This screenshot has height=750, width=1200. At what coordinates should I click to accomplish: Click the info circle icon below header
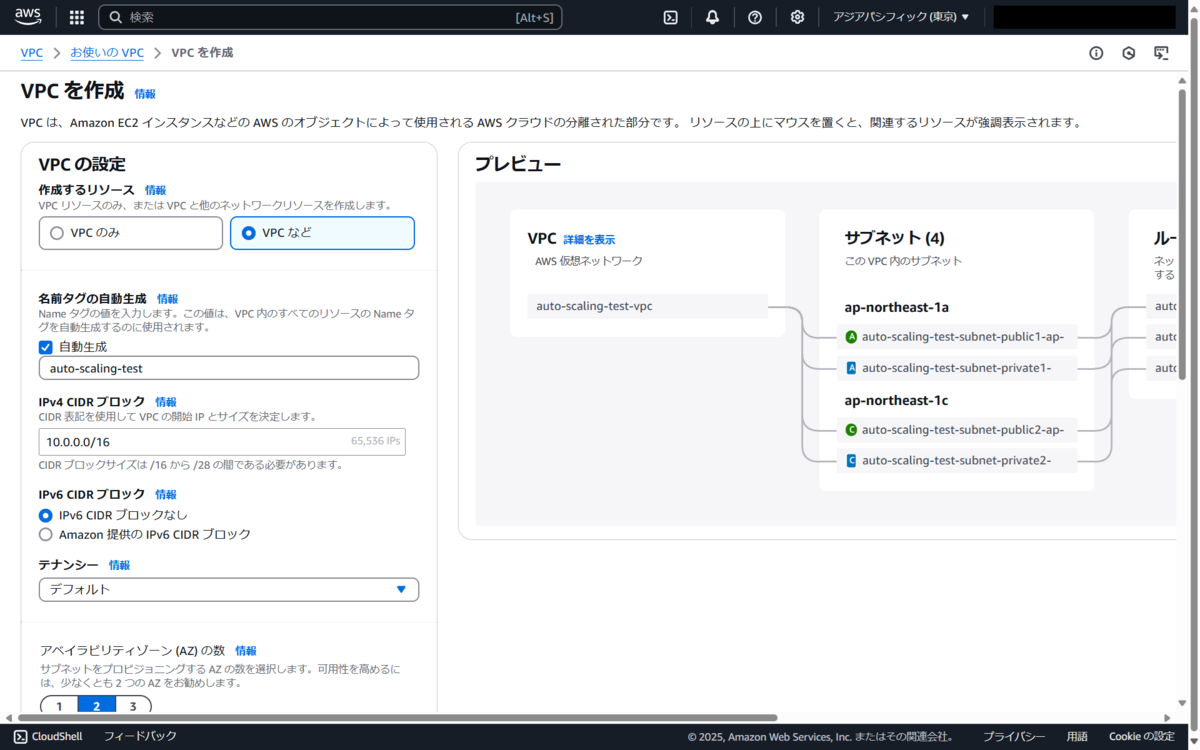point(1096,53)
